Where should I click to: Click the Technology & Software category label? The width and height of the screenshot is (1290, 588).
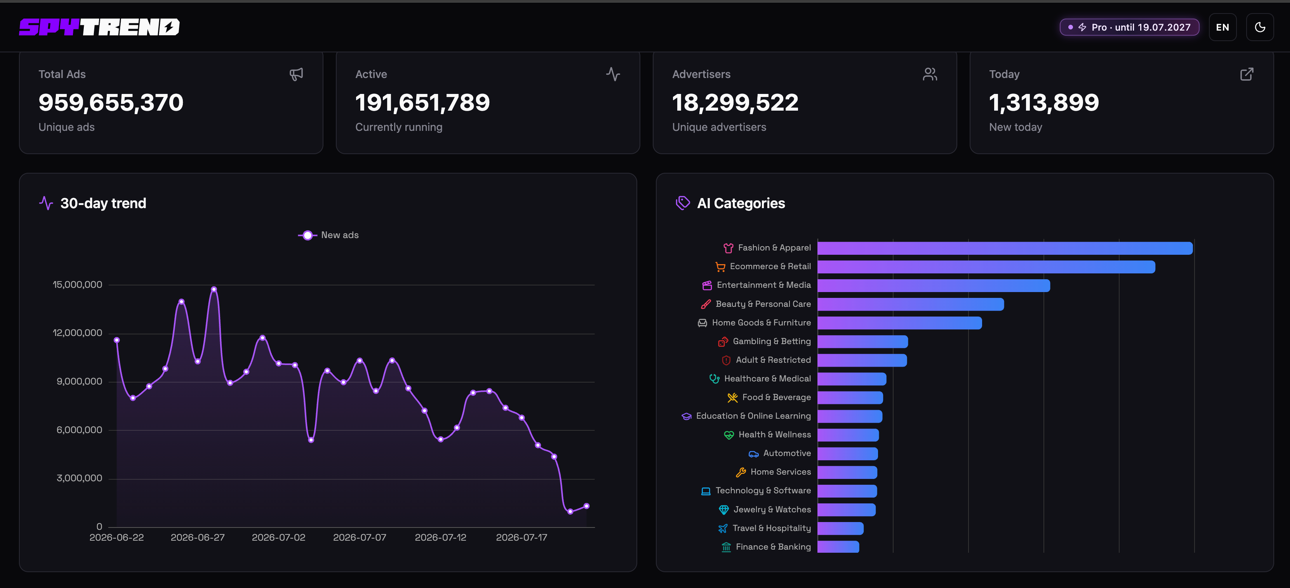(x=763, y=491)
